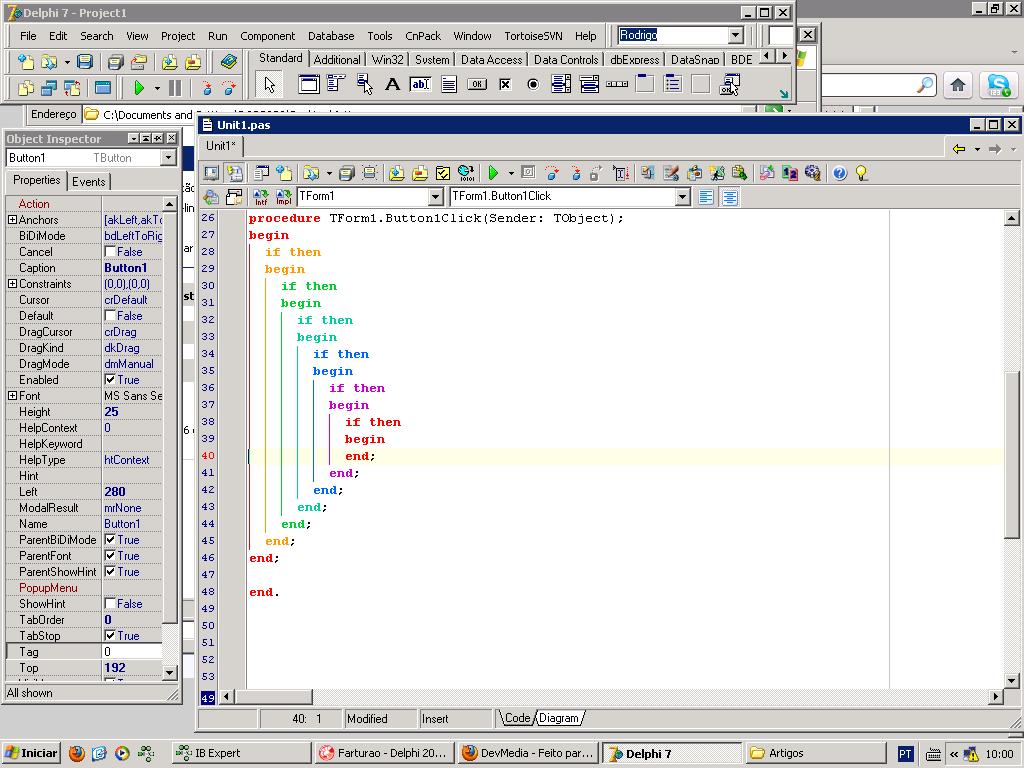Click the Help question mark icon
This screenshot has width=1024, height=768.
[x=839, y=173]
